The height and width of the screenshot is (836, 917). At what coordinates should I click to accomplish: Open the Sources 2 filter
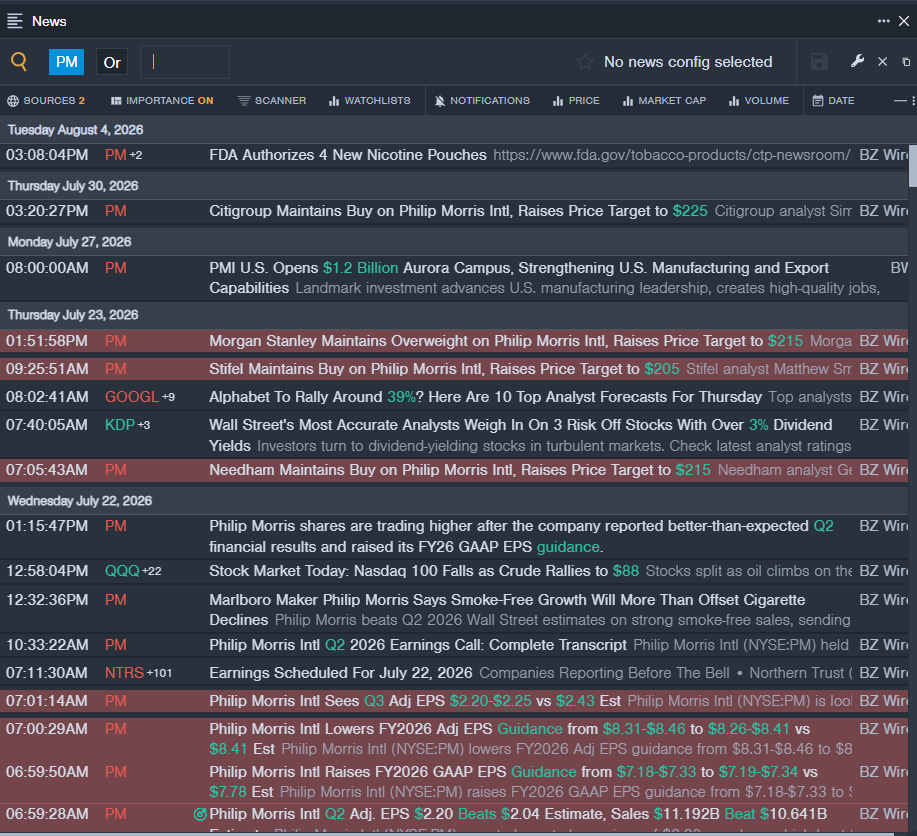tap(46, 101)
